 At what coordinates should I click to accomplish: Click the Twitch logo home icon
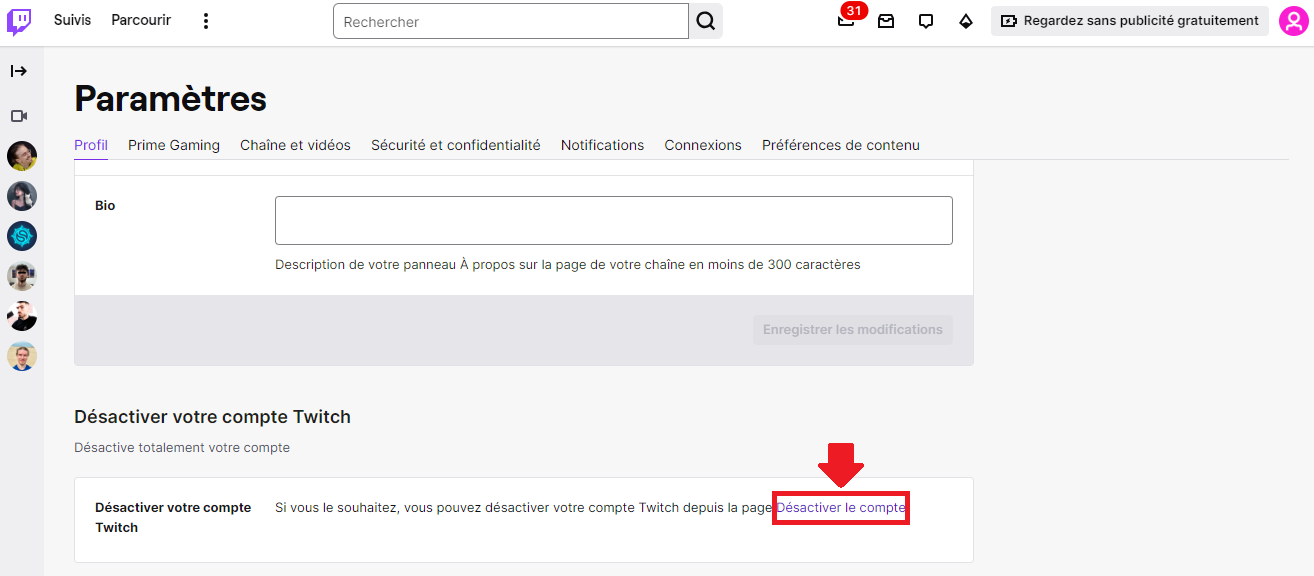tap(20, 21)
